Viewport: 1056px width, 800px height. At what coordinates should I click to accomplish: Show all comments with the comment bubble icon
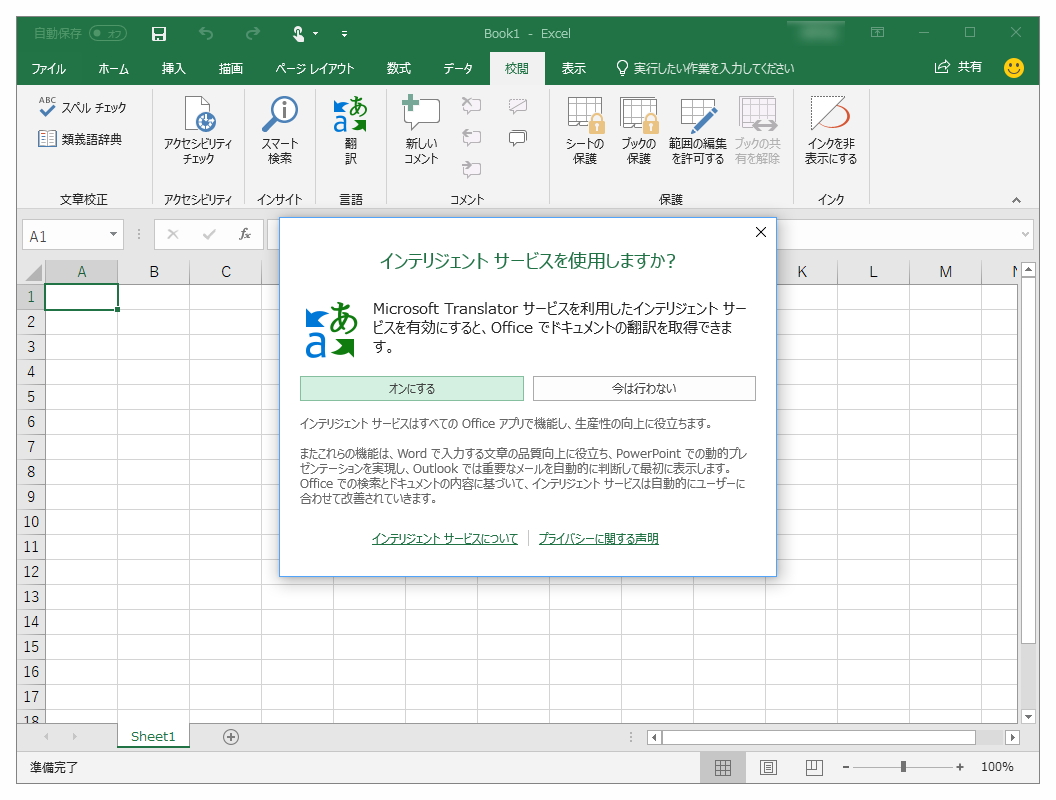coord(517,139)
